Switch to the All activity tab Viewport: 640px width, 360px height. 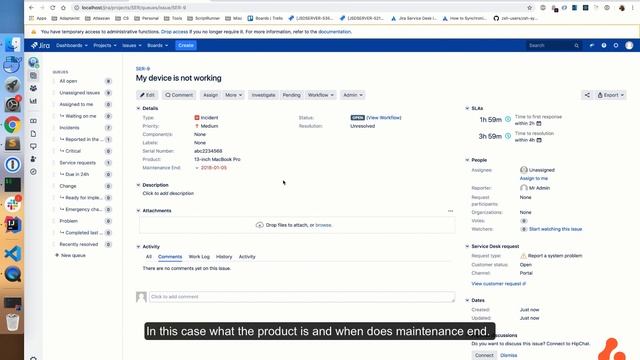(x=149, y=257)
